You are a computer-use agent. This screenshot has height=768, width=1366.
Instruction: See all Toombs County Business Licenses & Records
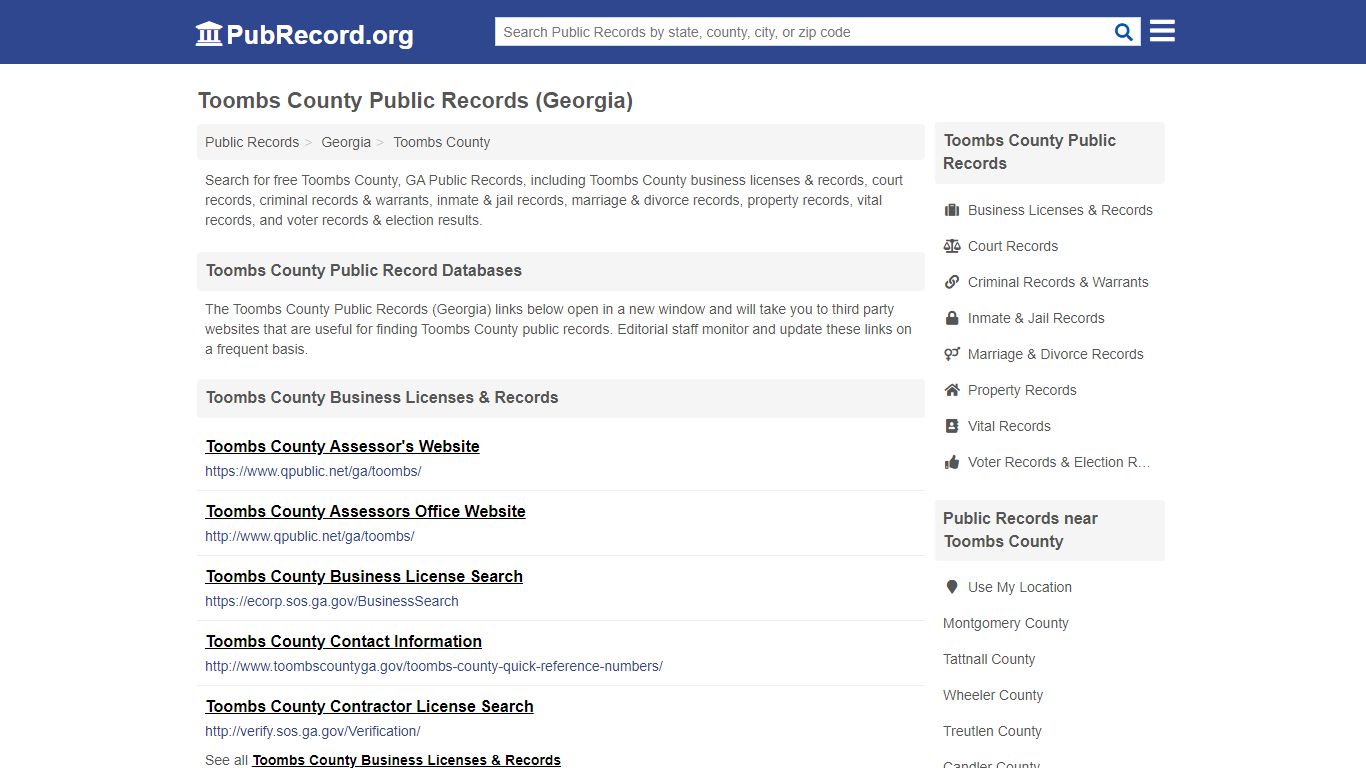pyautogui.click(x=406, y=760)
